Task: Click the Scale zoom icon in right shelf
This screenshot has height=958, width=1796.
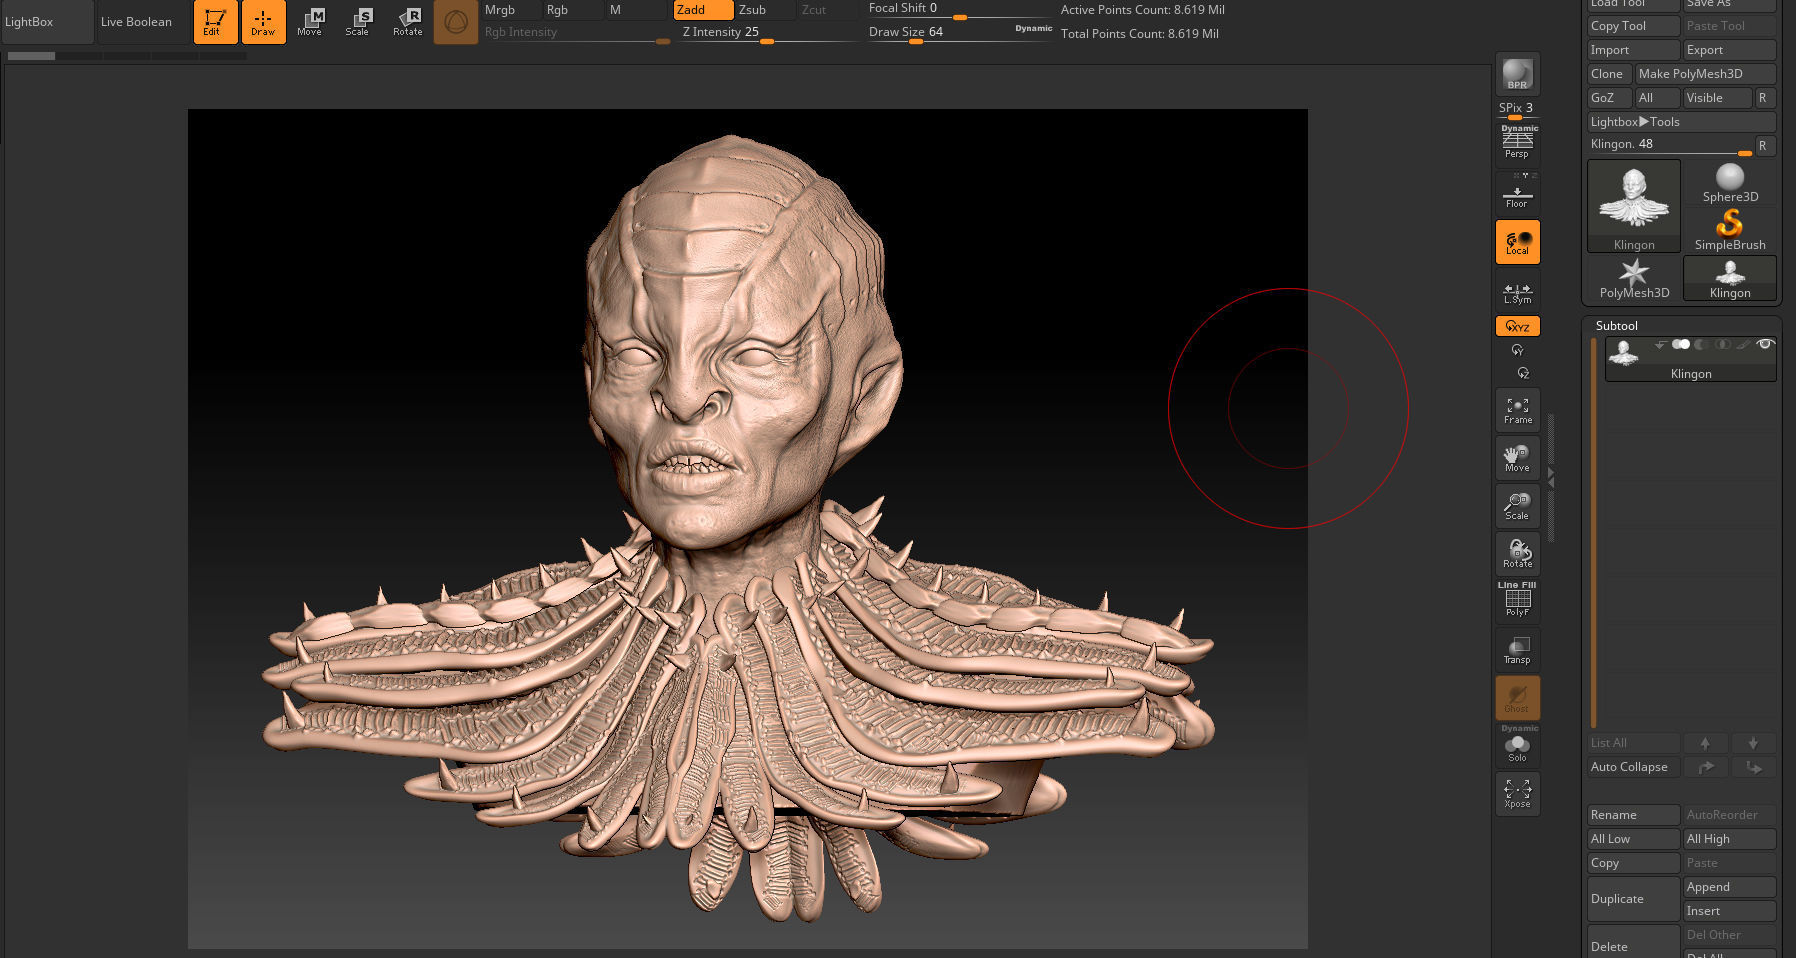Action: tap(1517, 506)
